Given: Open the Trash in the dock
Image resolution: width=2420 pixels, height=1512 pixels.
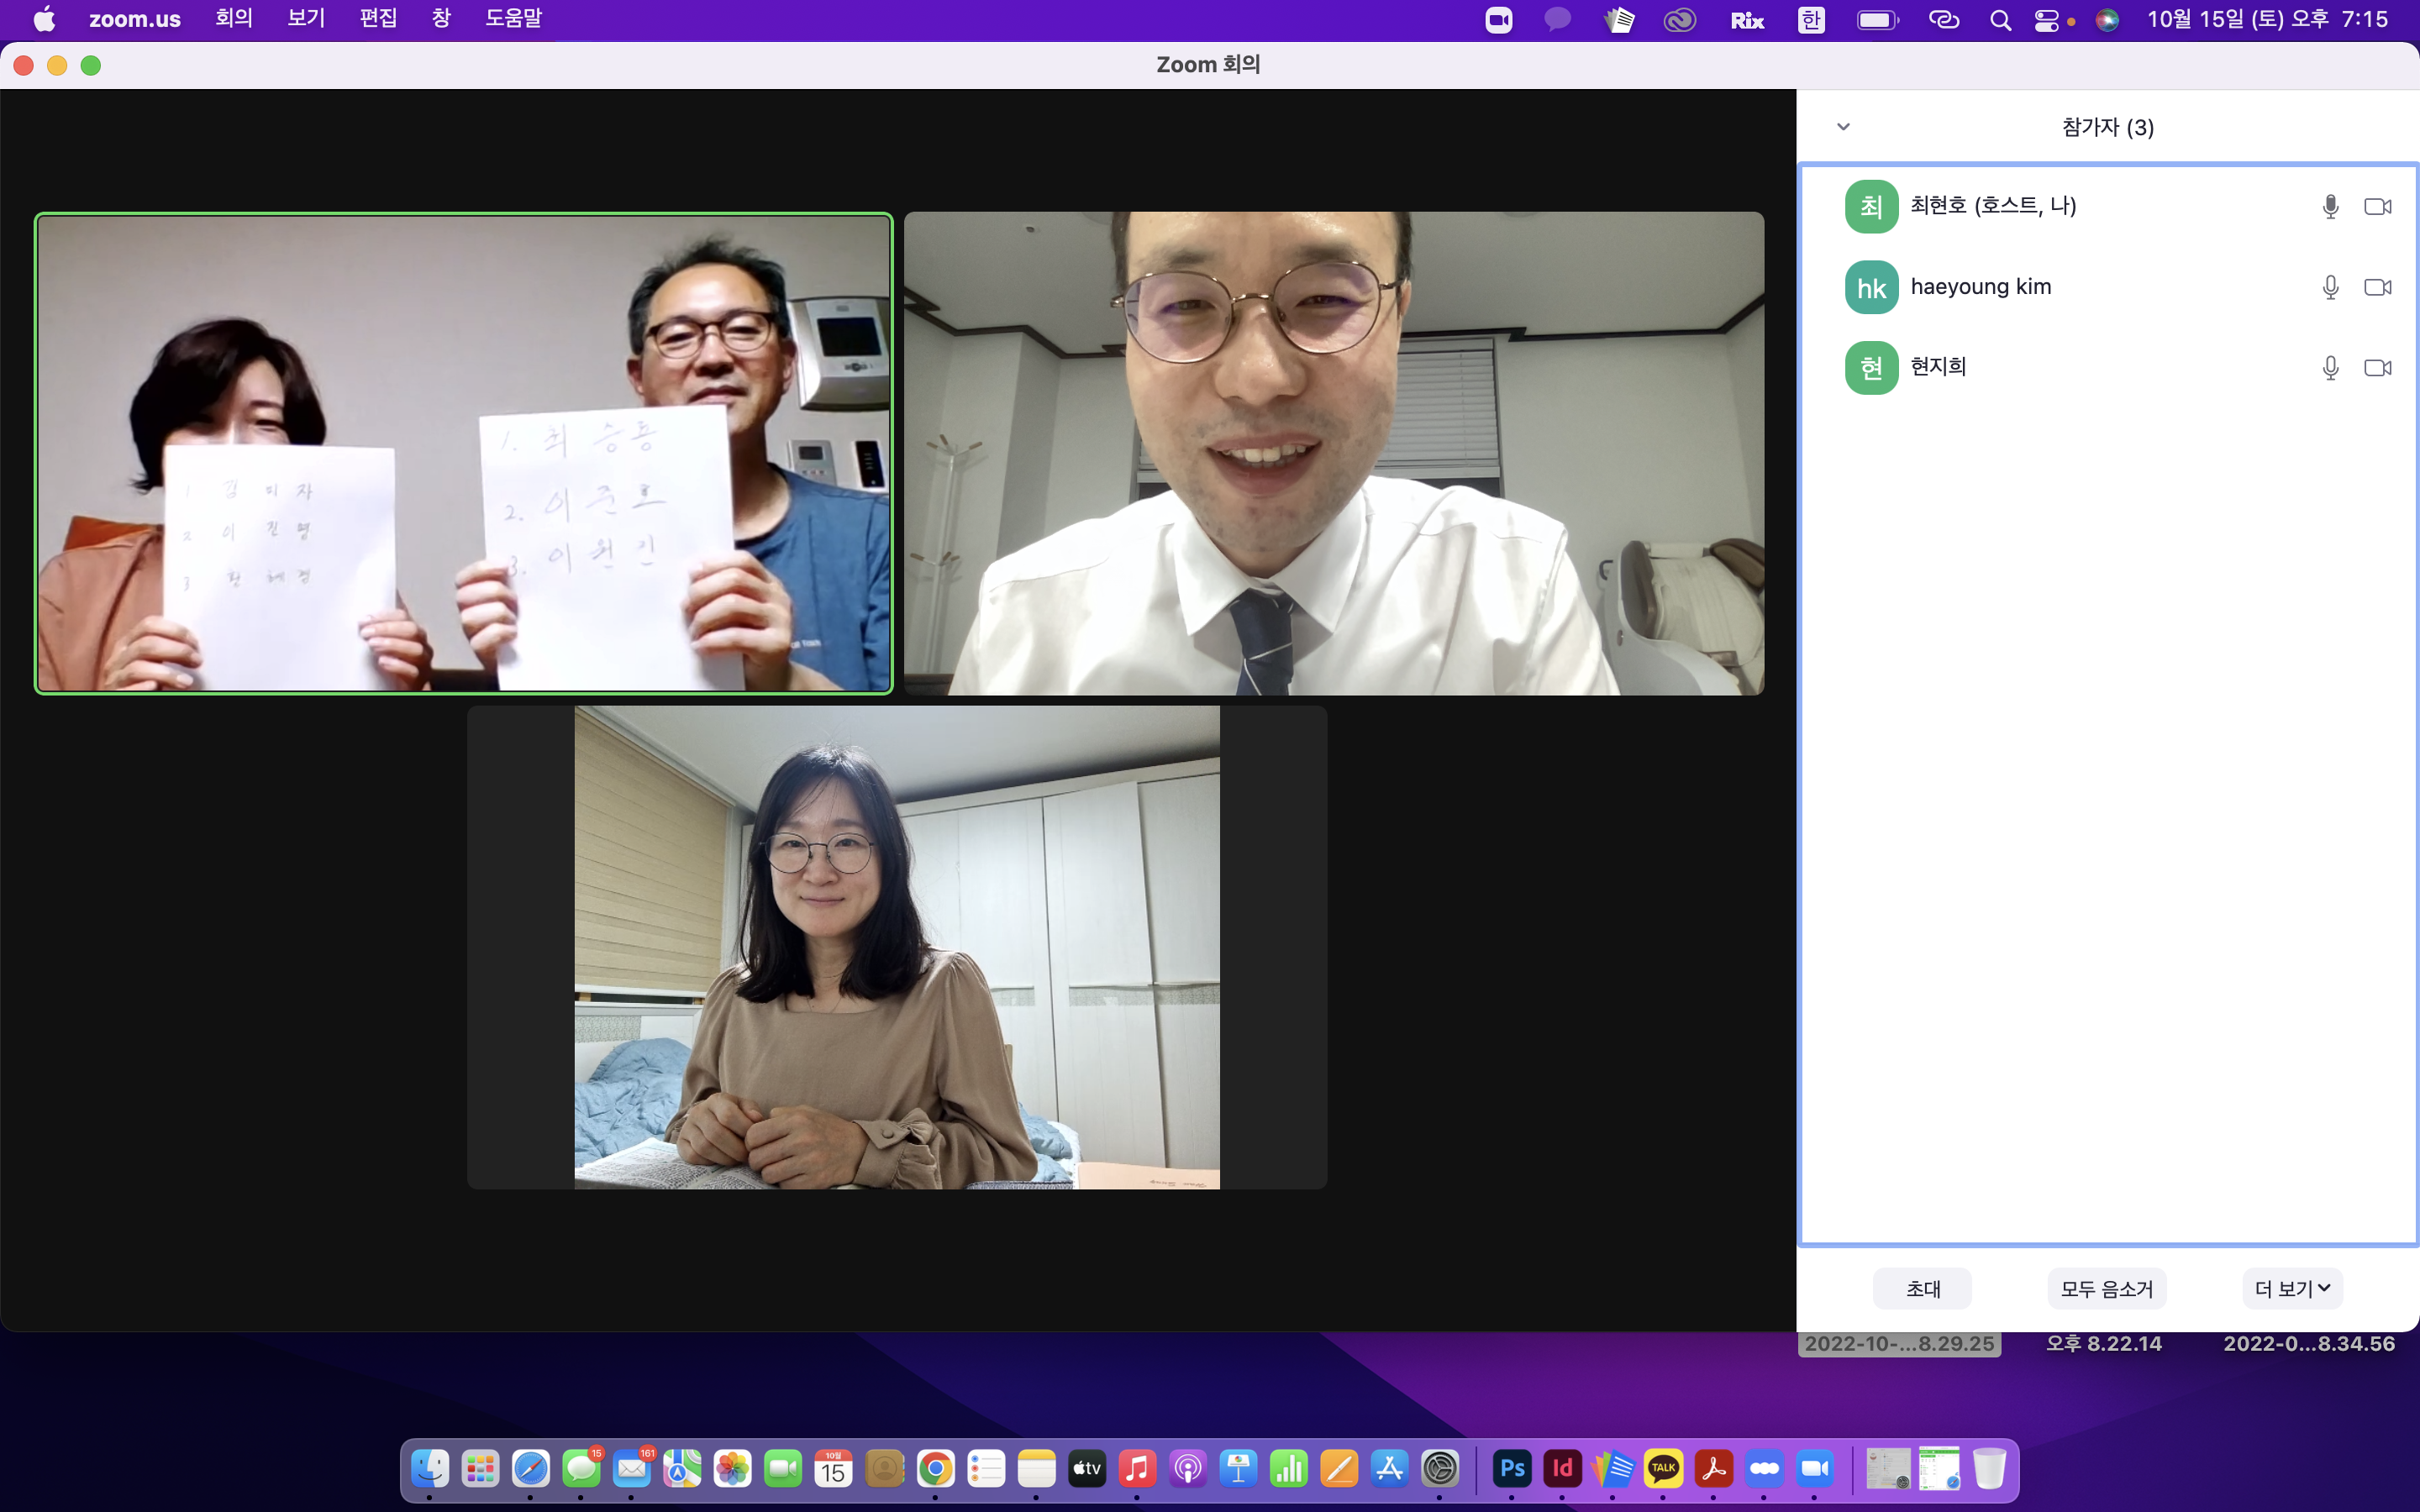Looking at the screenshot, I should point(1989,1468).
